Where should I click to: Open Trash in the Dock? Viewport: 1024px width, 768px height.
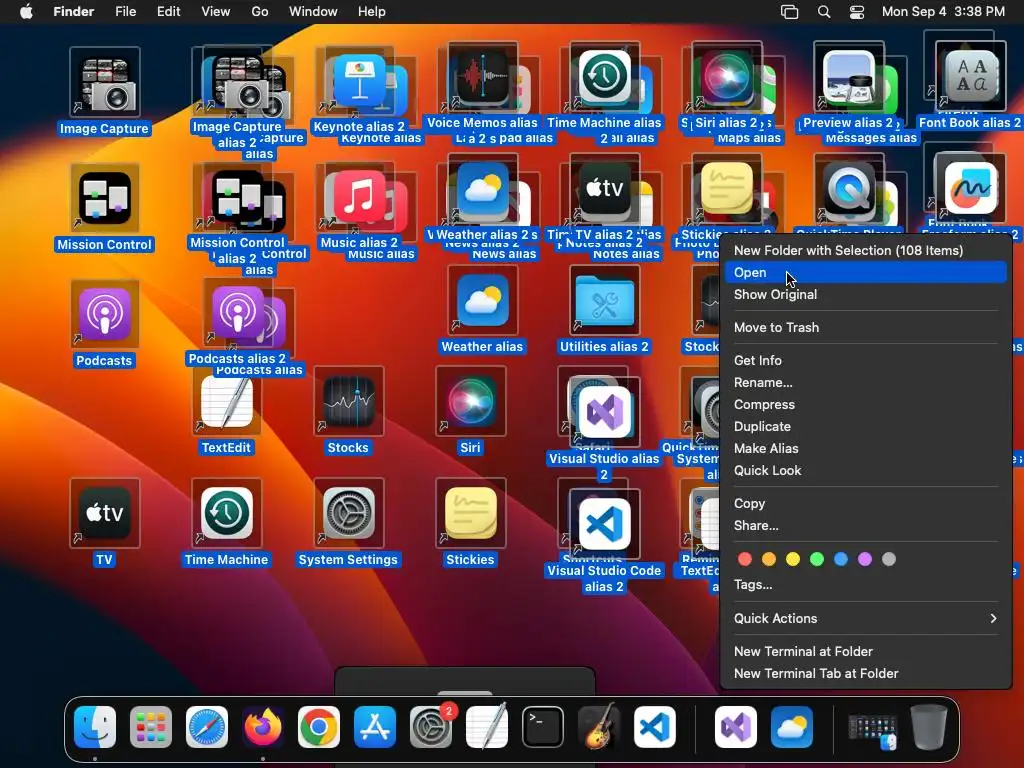(929, 727)
